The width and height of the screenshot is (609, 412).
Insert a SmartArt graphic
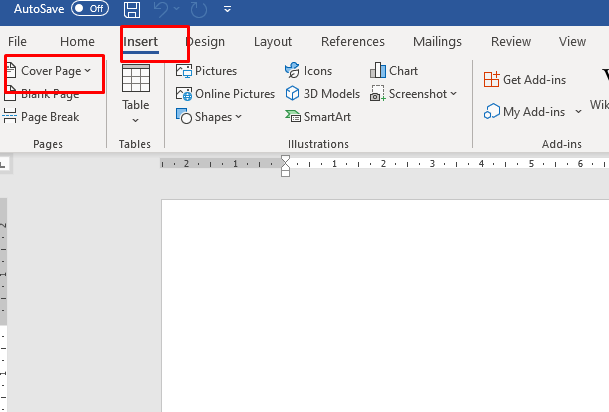[322, 117]
